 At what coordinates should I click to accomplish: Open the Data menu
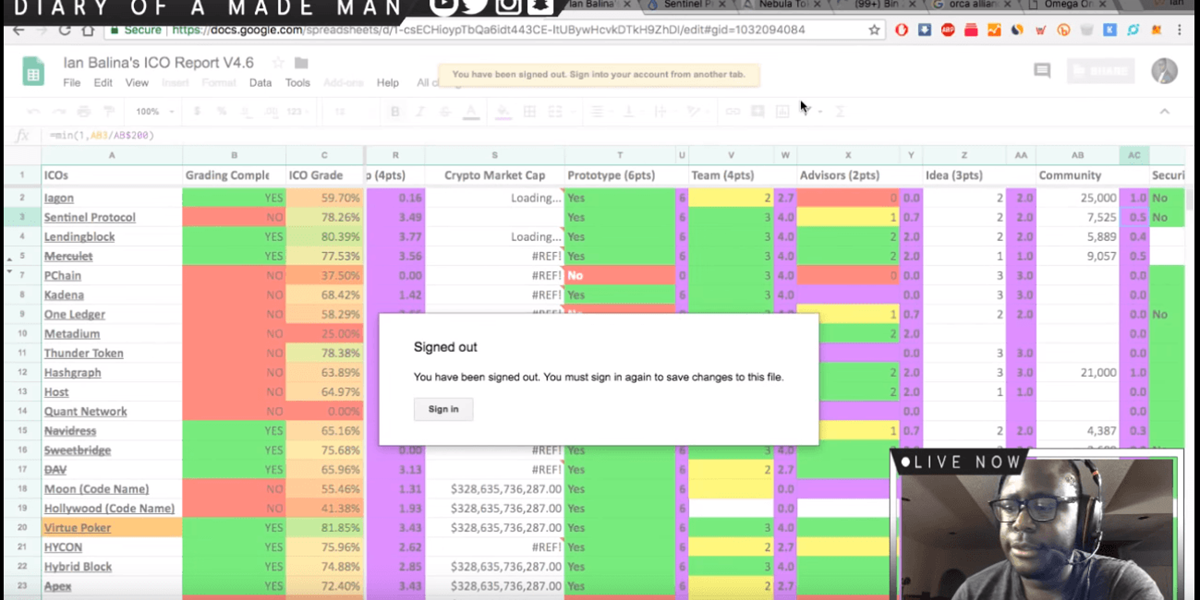[x=260, y=83]
